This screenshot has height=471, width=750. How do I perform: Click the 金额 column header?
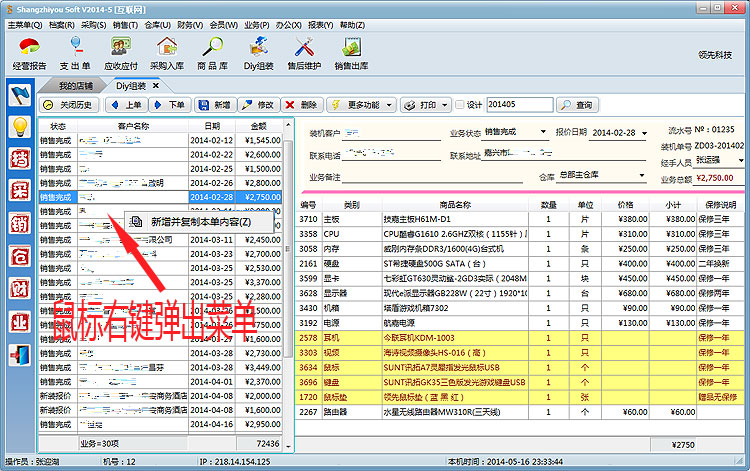coord(259,126)
